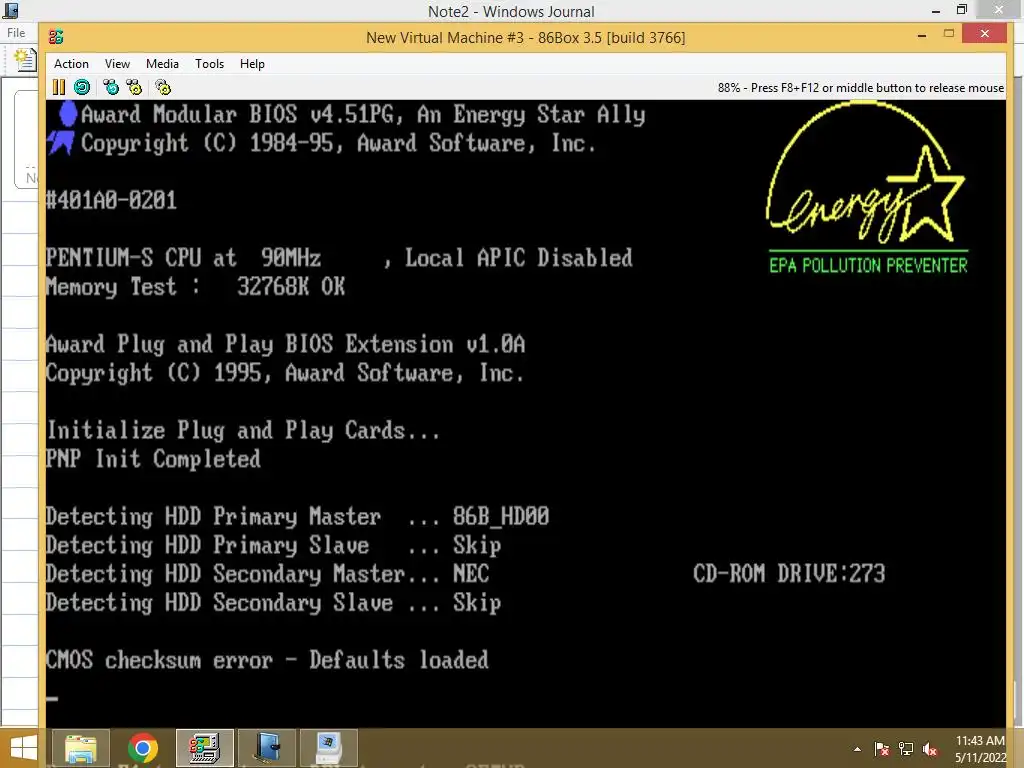Screen dimensions: 1024x768
Task: Show hidden system tray icons
Action: tap(857, 749)
